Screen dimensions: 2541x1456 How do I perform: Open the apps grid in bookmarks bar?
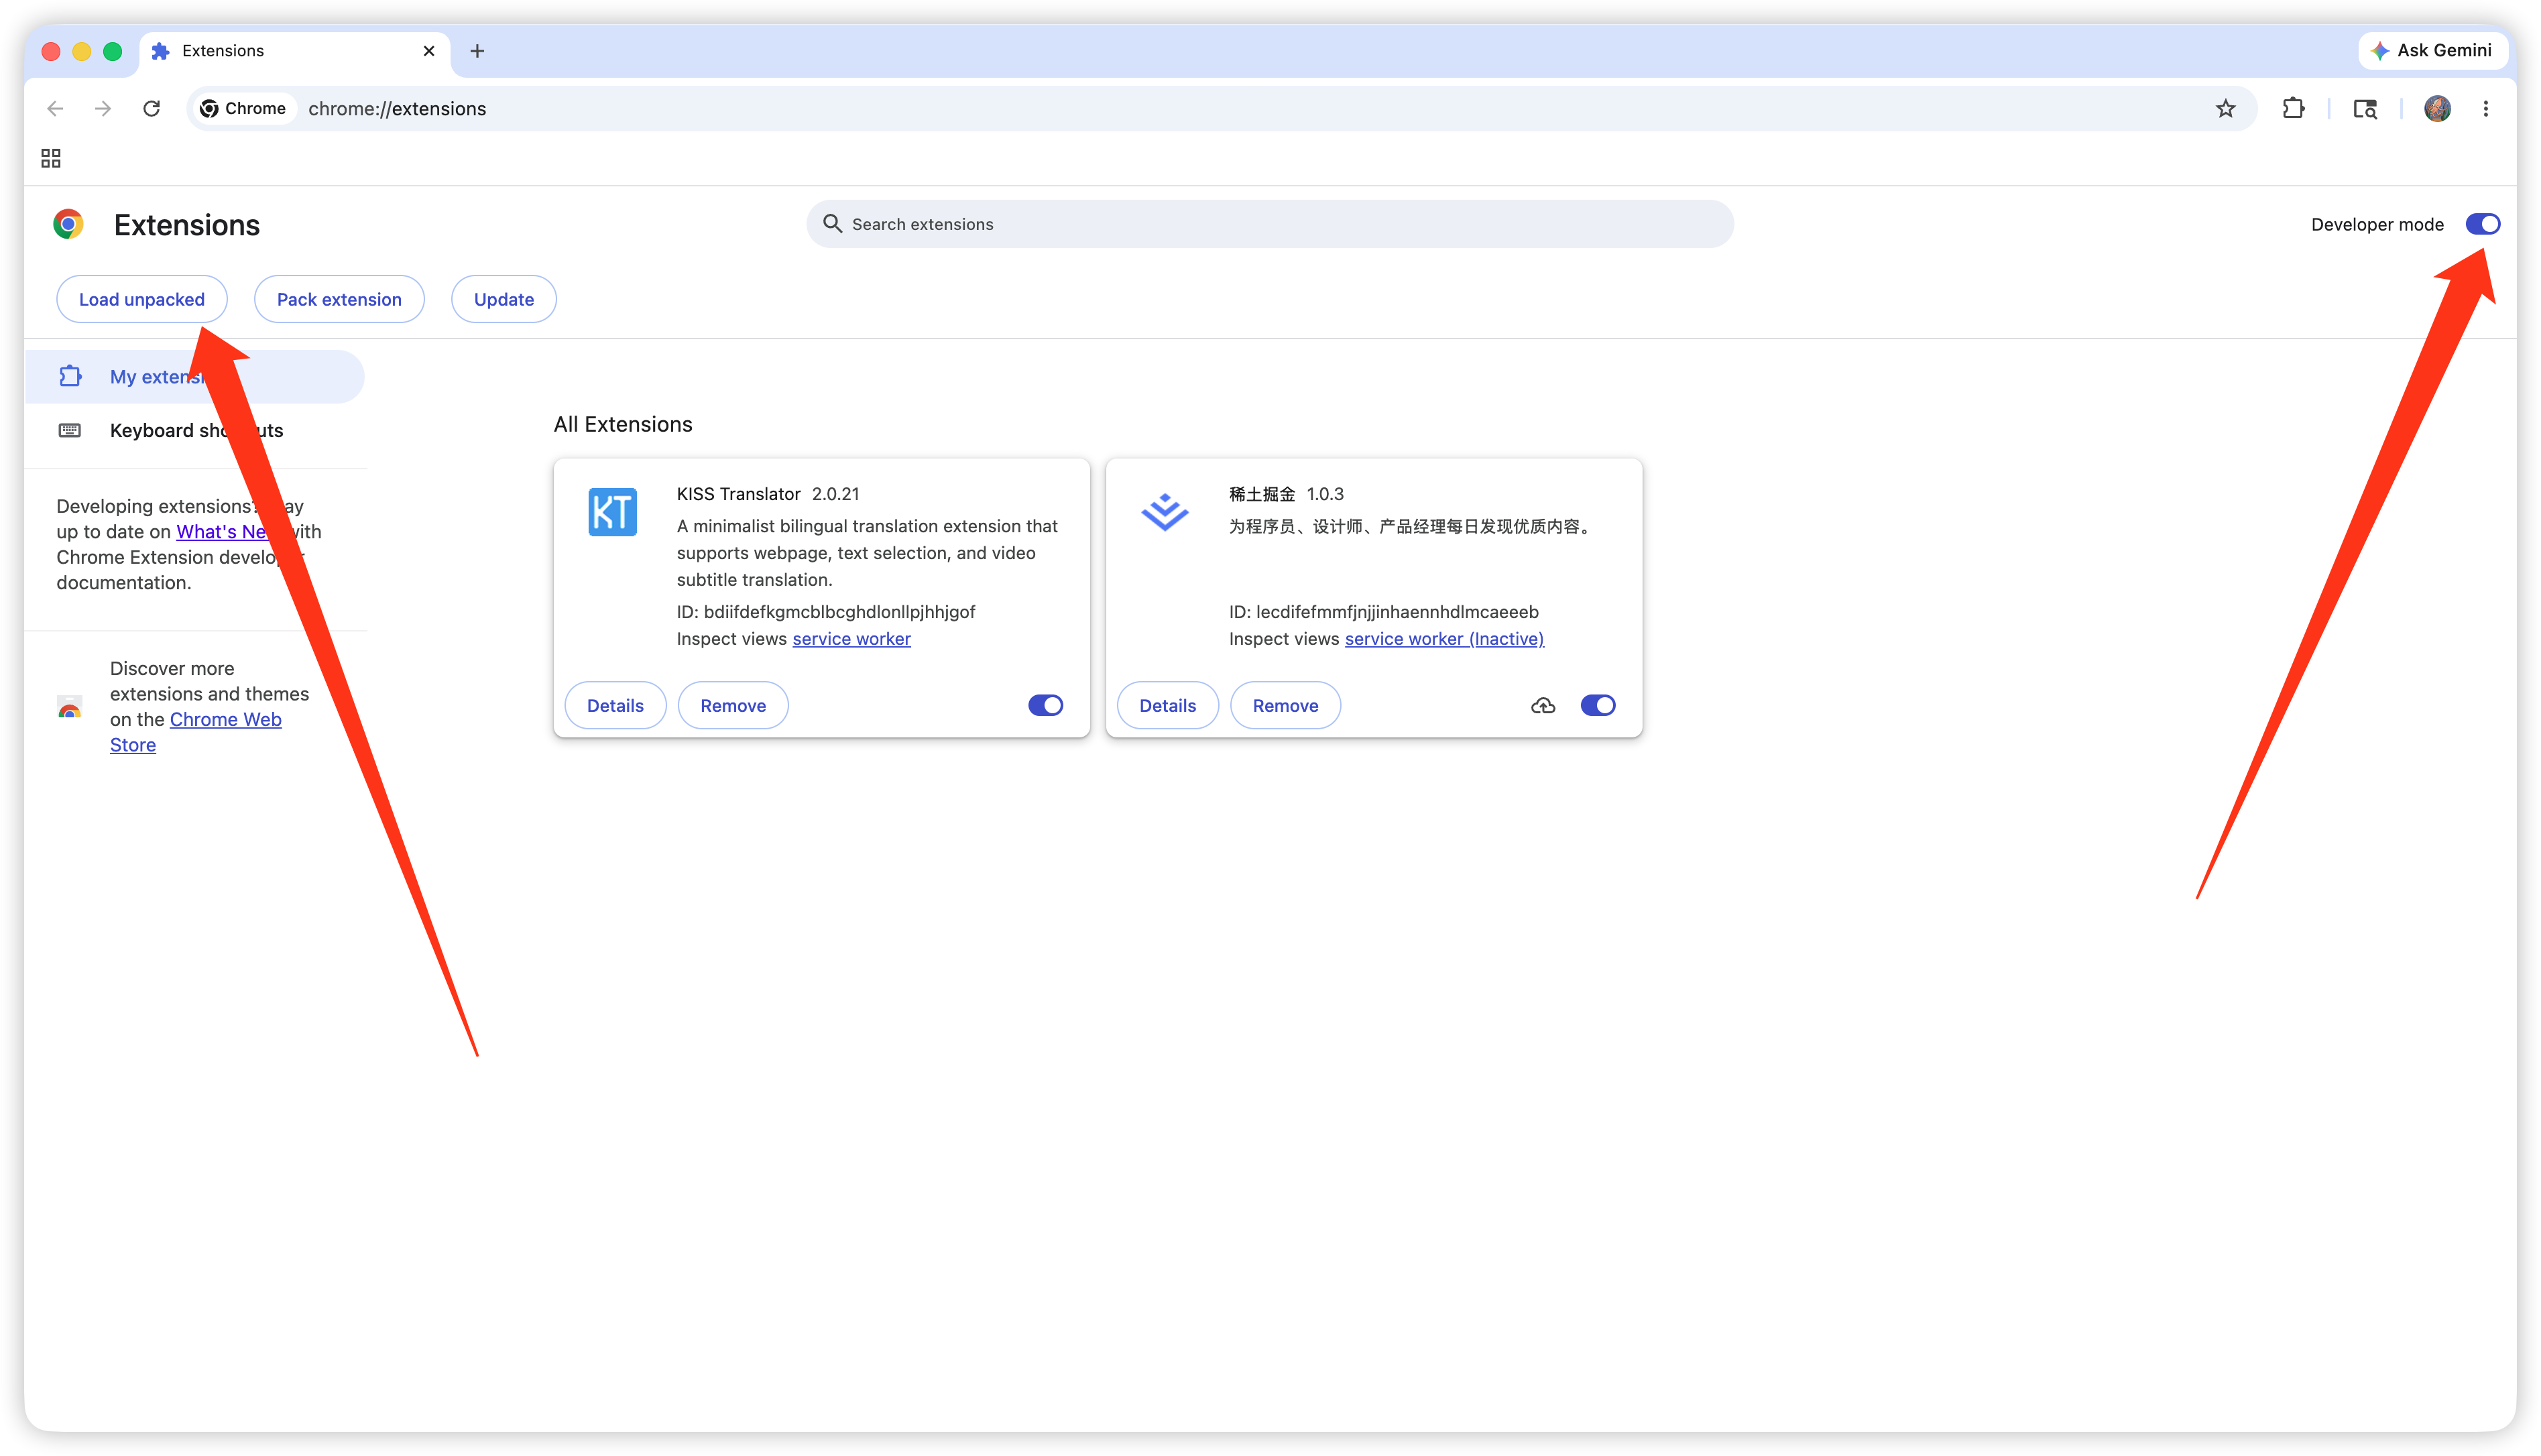click(x=51, y=158)
